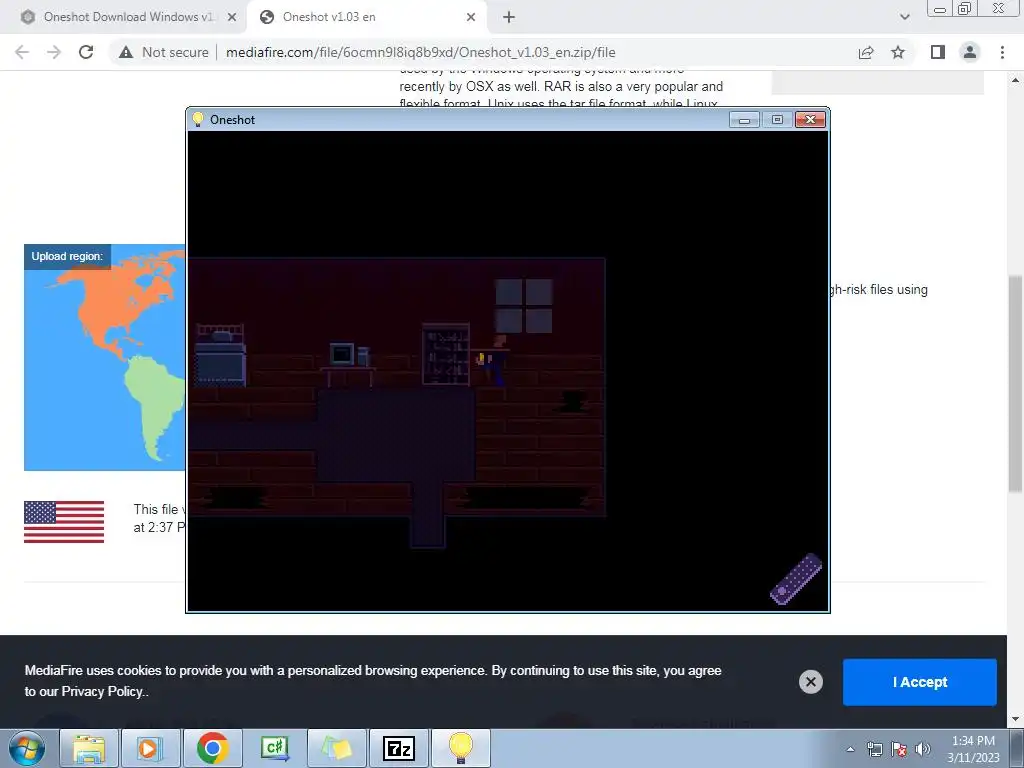Screen dimensions: 1024x768
Task: Click the remote item in game corner
Action: click(x=795, y=579)
